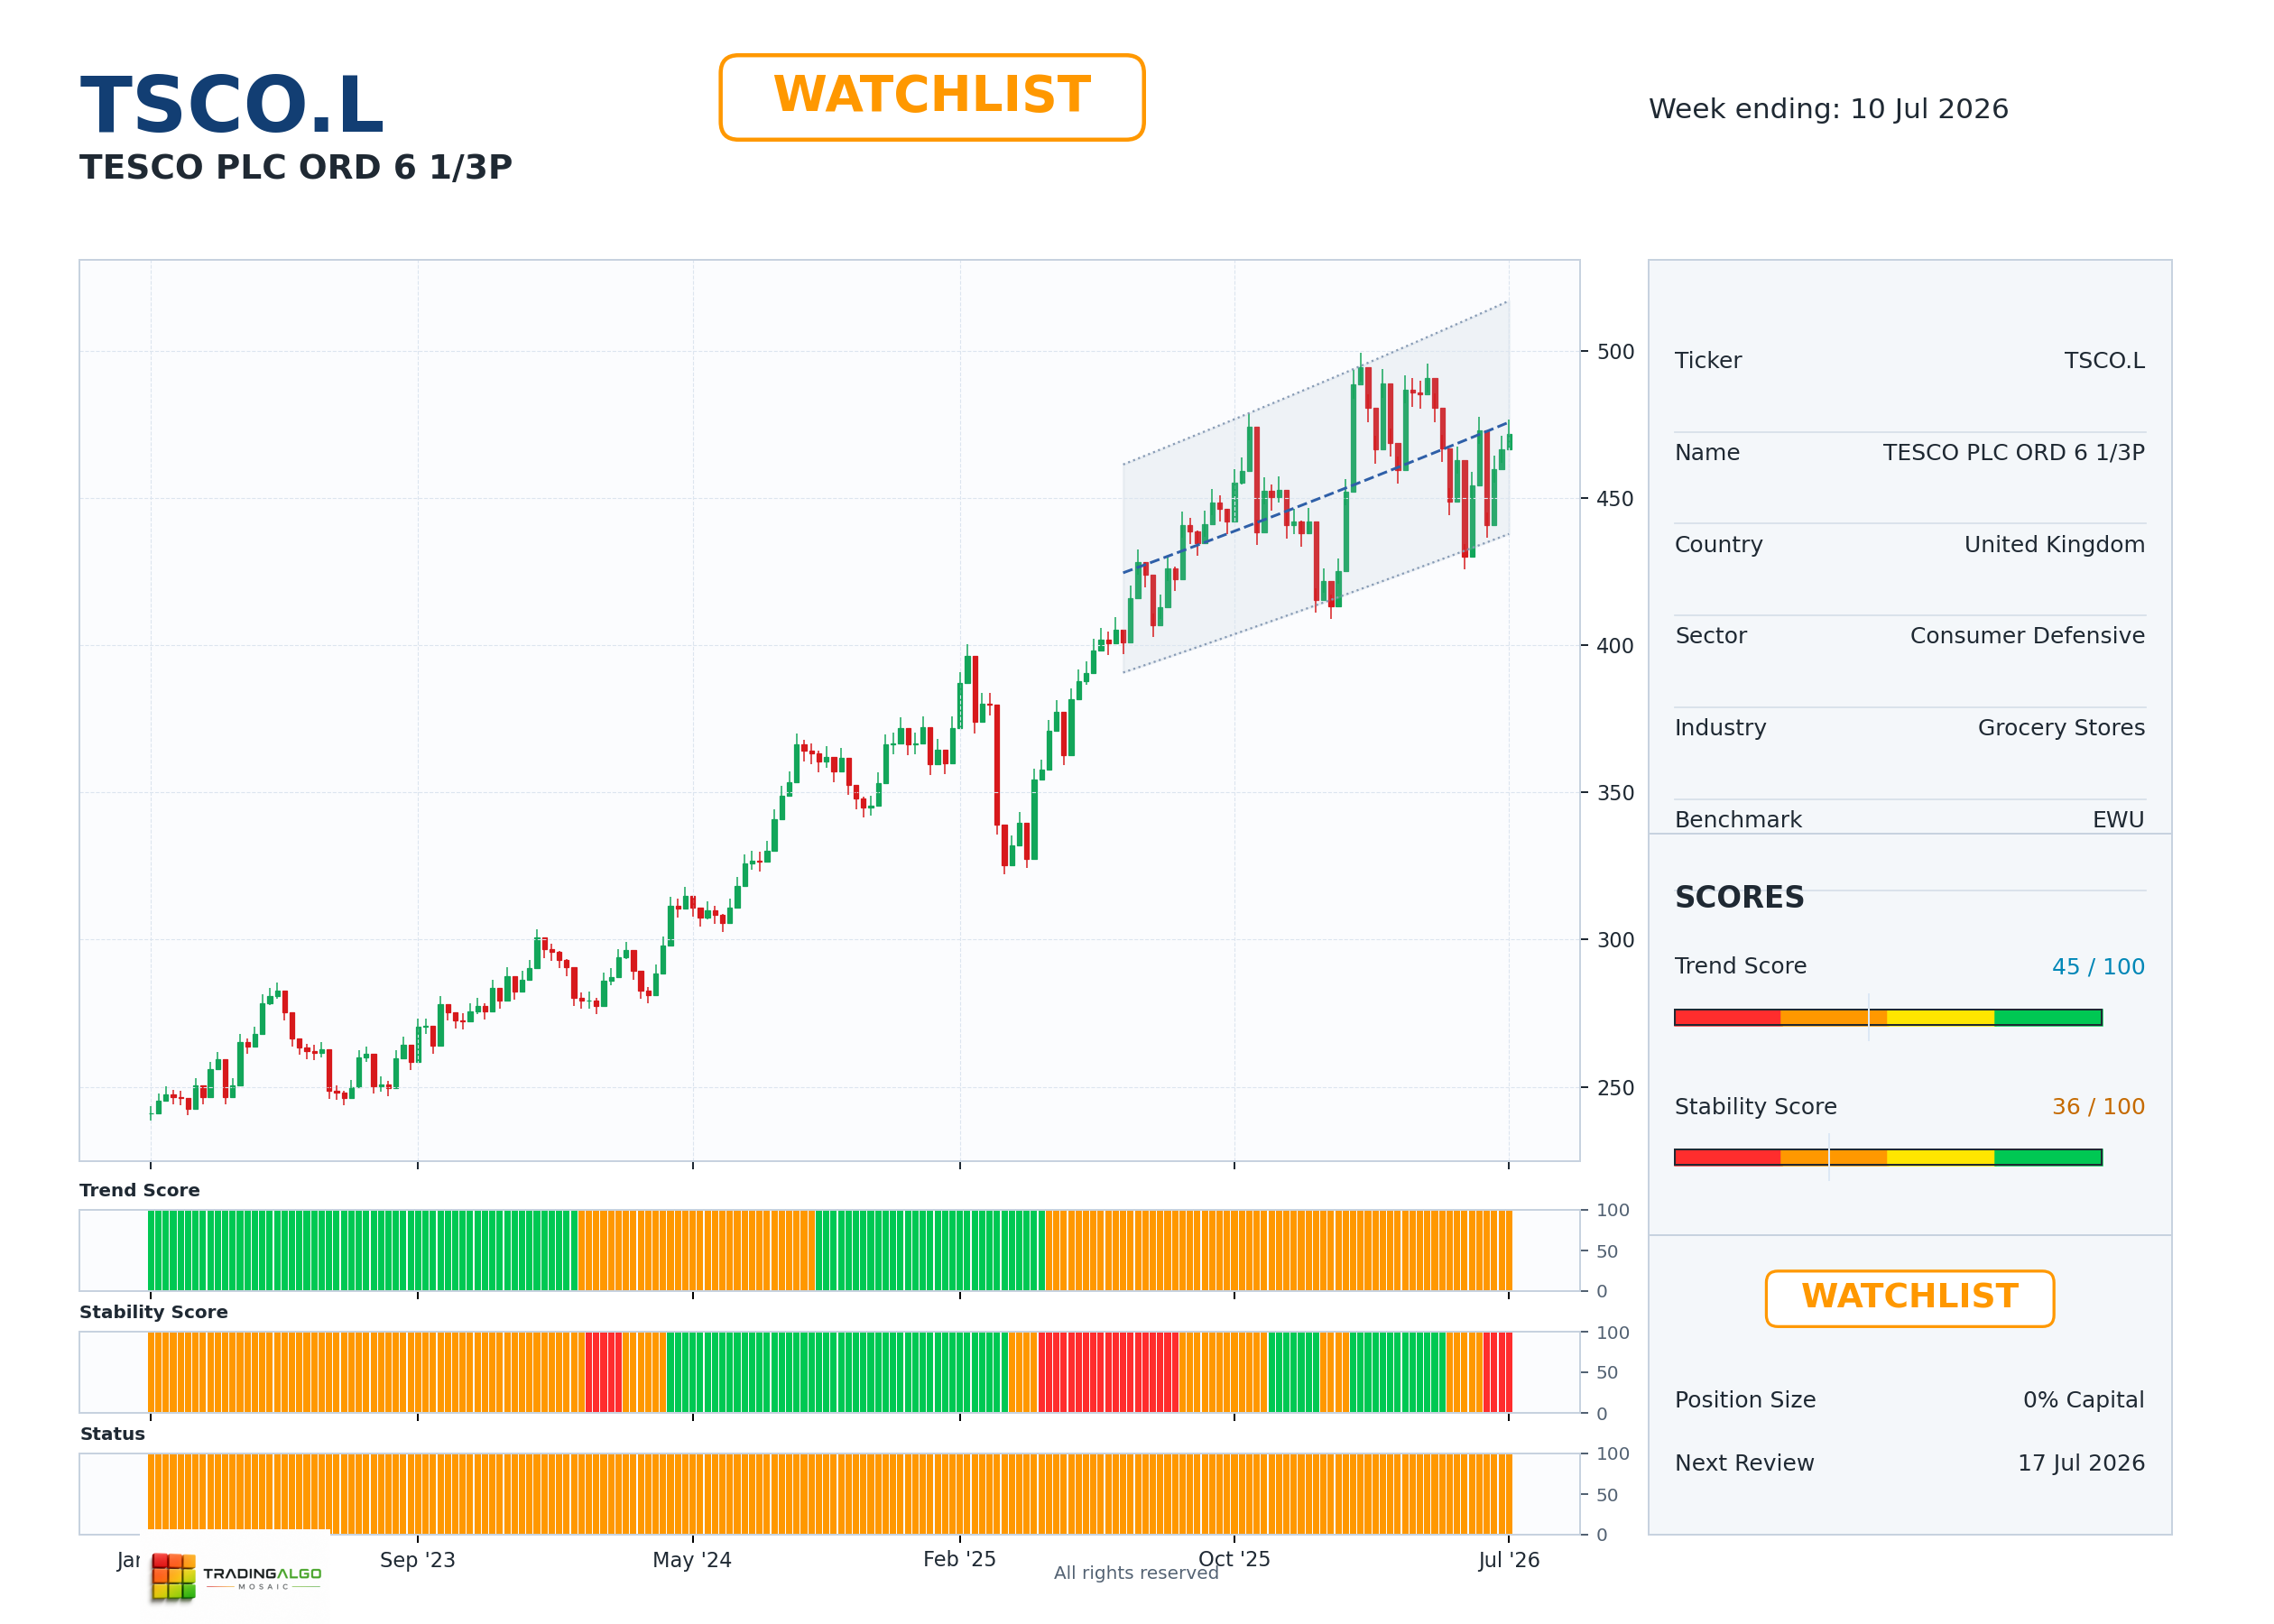Image resolution: width=2274 pixels, height=1624 pixels.
Task: Click the orange Status strip bar
Action: pos(830,1493)
